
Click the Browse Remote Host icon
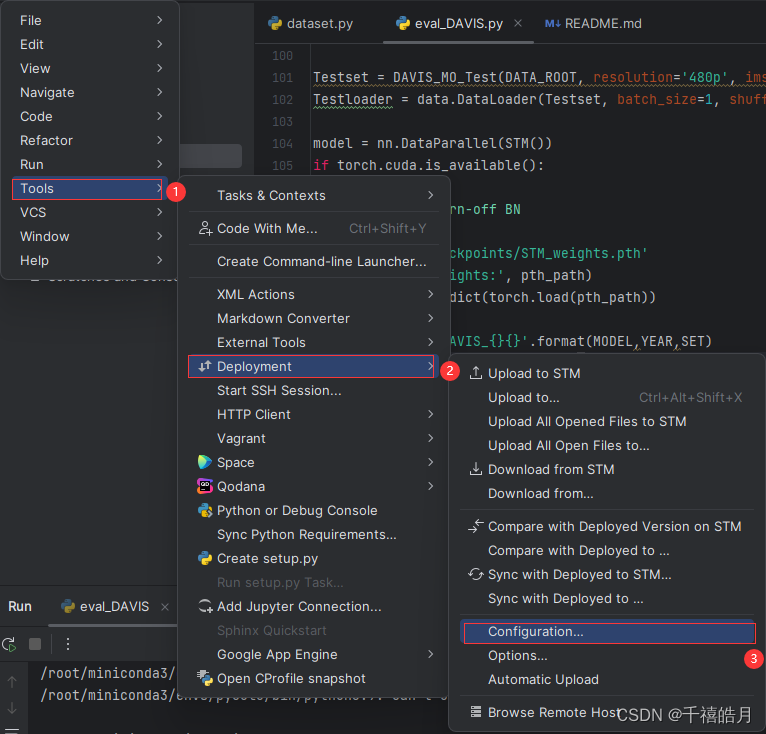coord(475,712)
